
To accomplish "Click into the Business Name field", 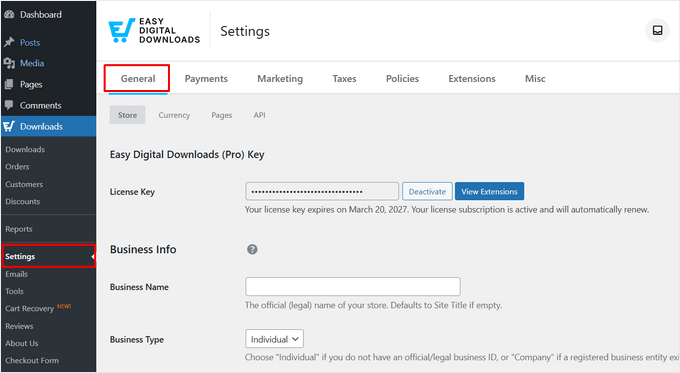I will (353, 287).
